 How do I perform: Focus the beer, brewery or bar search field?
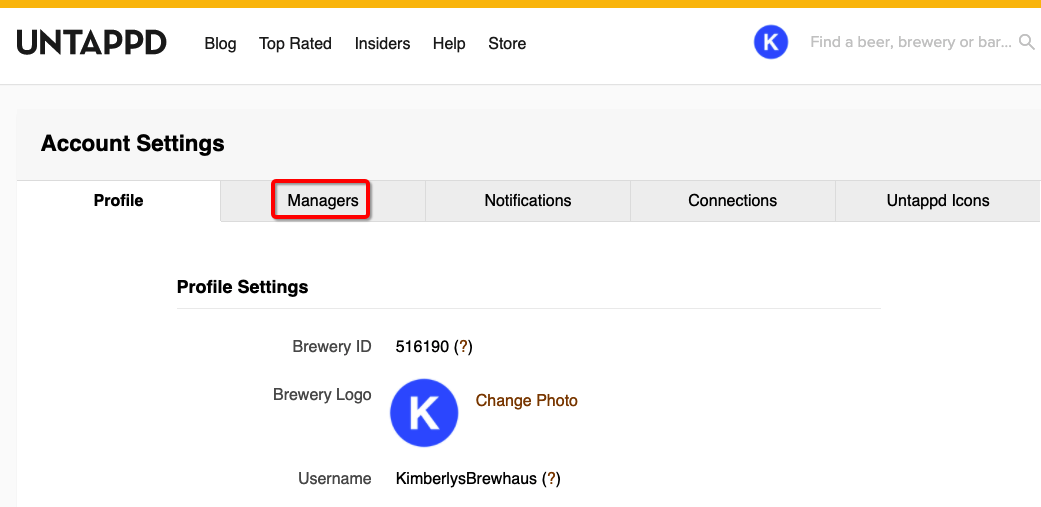910,43
